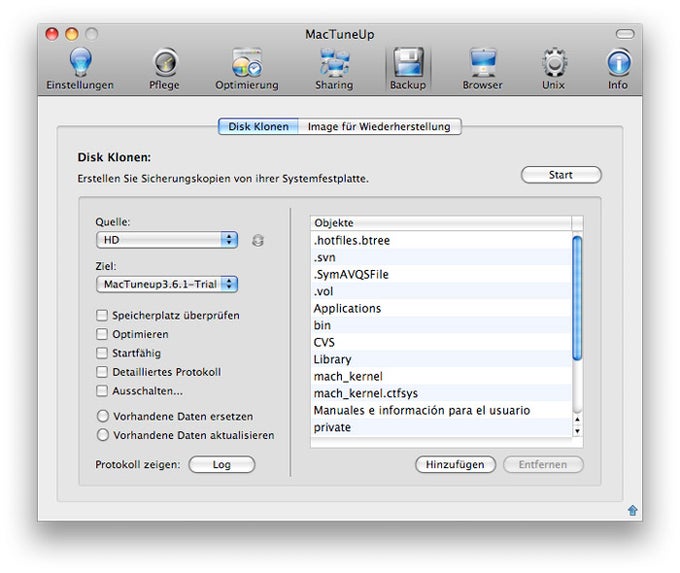Refresh source disks with reload icon
The width and height of the screenshot is (680, 573).
258,240
